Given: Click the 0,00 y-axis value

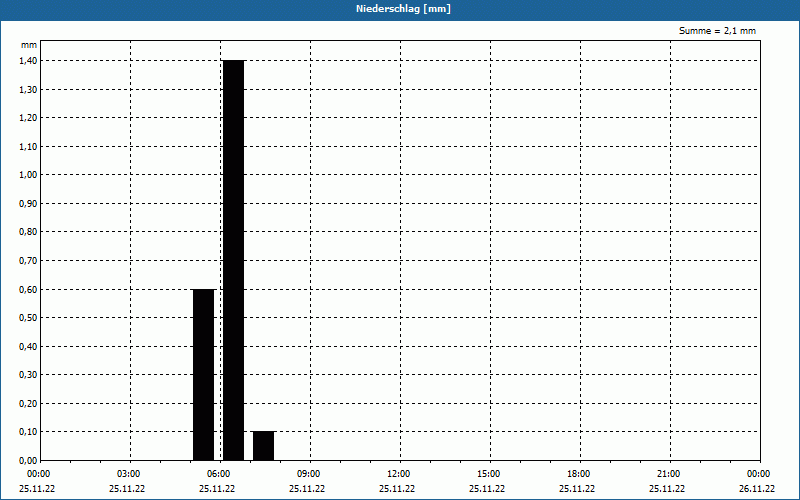Looking at the screenshot, I should click(29, 461).
